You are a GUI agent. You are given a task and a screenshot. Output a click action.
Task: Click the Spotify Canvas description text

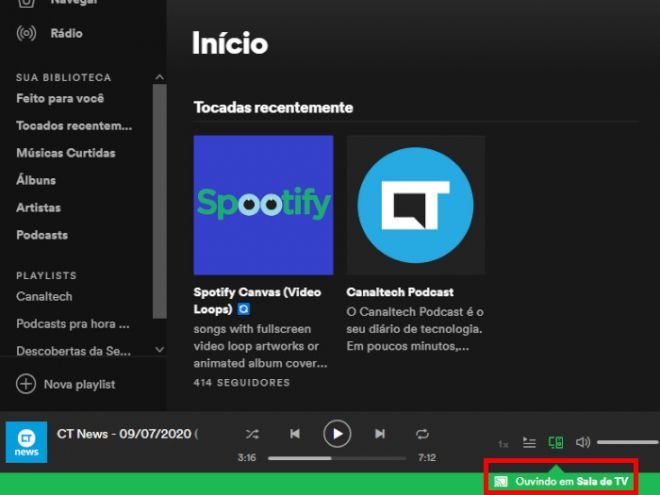[x=260, y=346]
